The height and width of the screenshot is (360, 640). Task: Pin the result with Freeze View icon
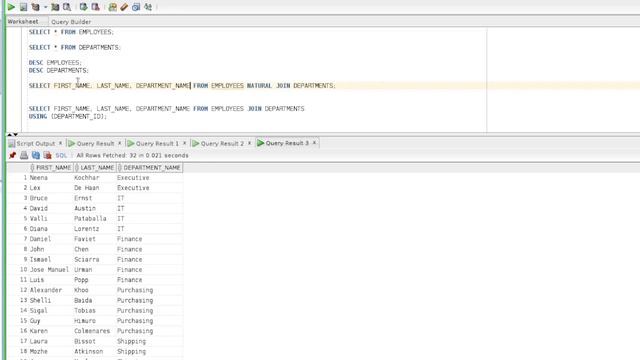12,155
